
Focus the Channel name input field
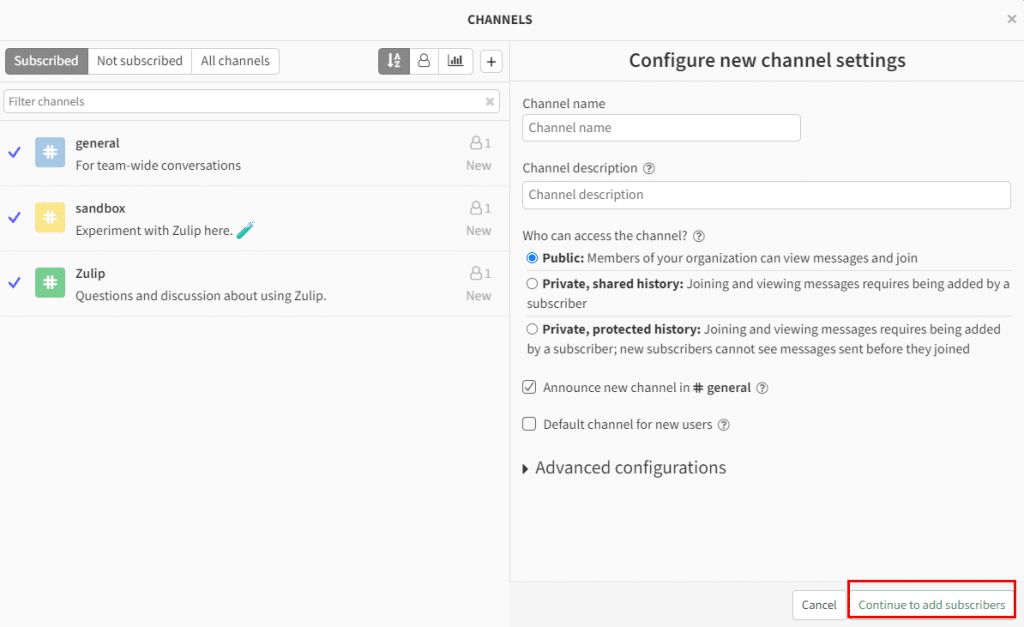coord(661,128)
